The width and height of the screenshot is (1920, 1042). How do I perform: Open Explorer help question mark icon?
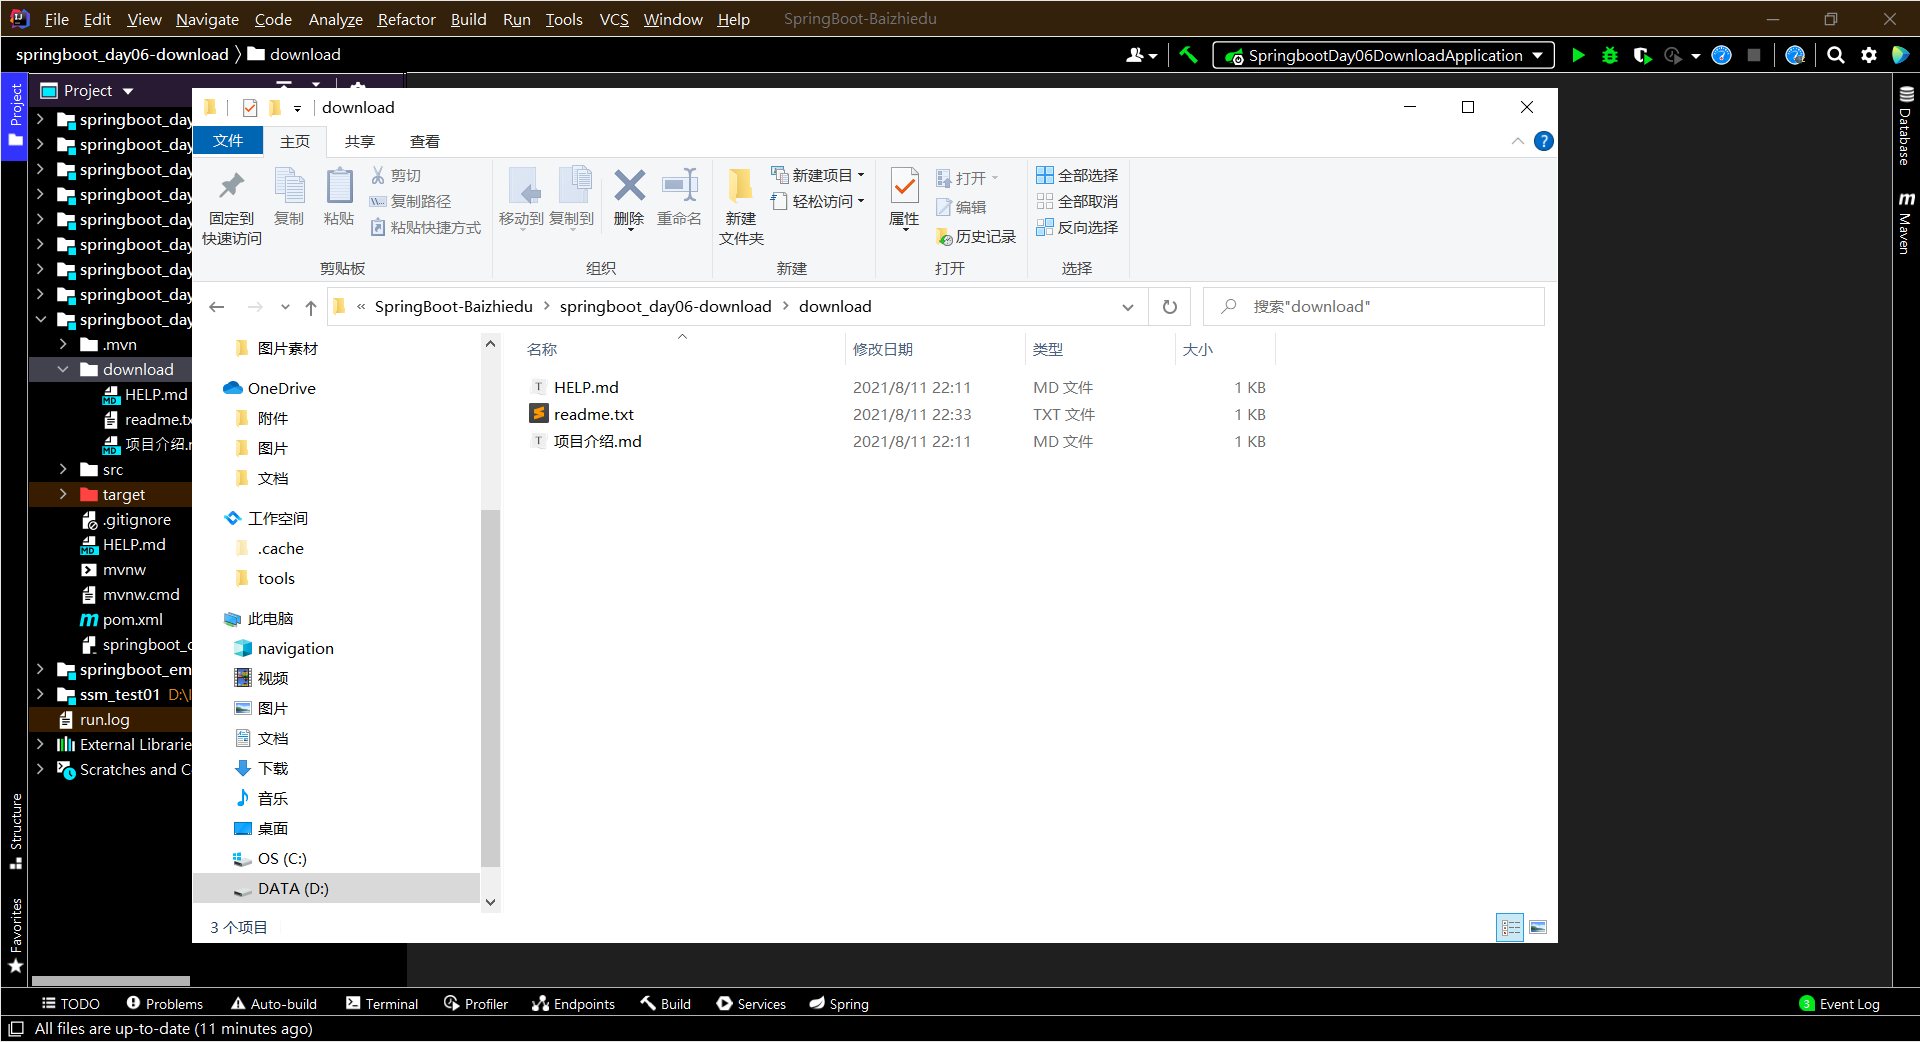(1544, 141)
